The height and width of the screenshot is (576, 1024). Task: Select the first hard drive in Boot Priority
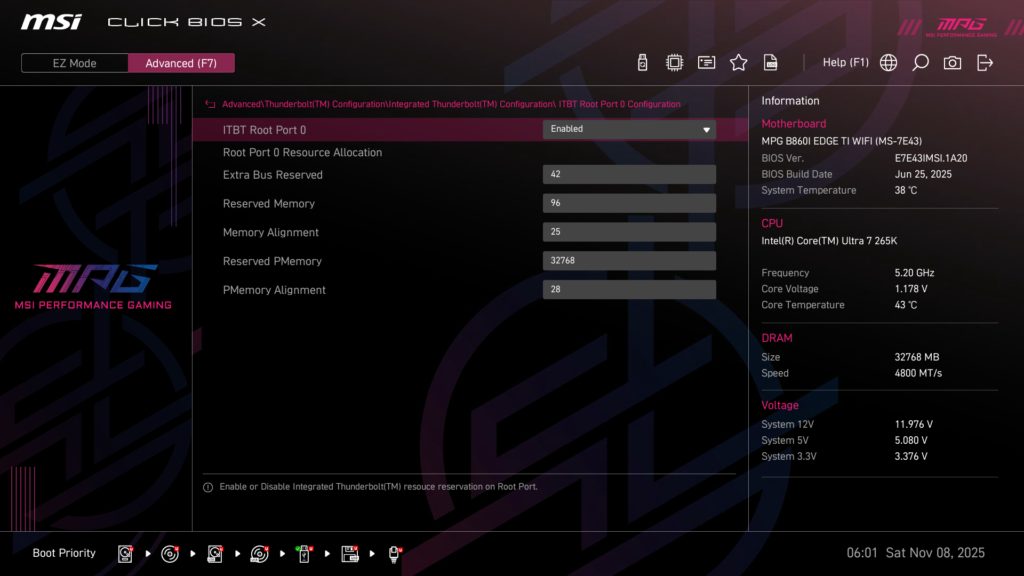tap(125, 553)
